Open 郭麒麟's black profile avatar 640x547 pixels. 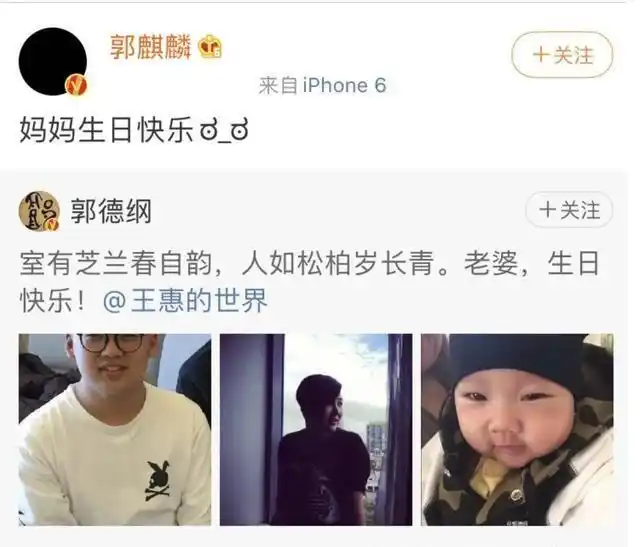[53, 62]
